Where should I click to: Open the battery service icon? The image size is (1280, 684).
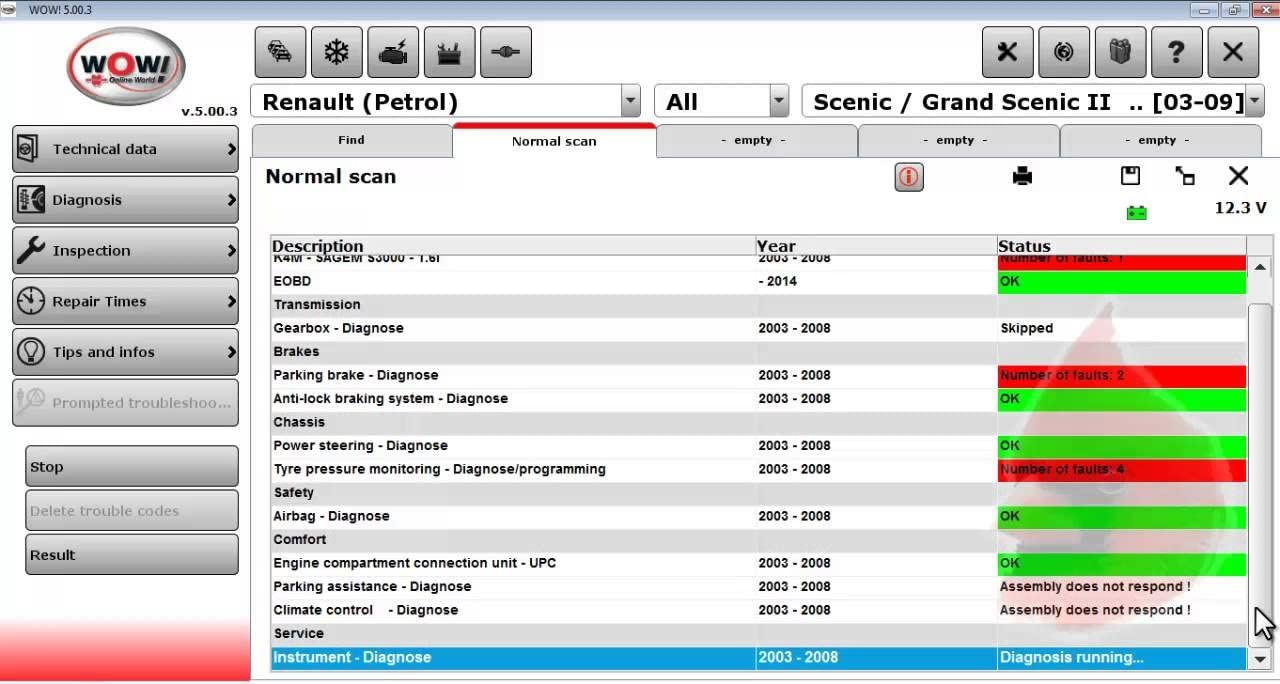click(x=449, y=52)
